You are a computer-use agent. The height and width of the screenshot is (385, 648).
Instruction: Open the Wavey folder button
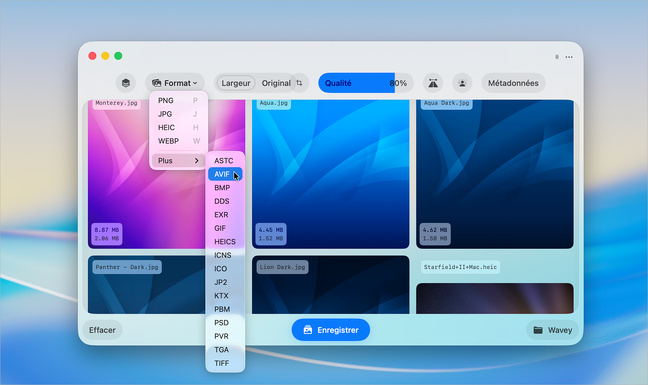coord(553,330)
